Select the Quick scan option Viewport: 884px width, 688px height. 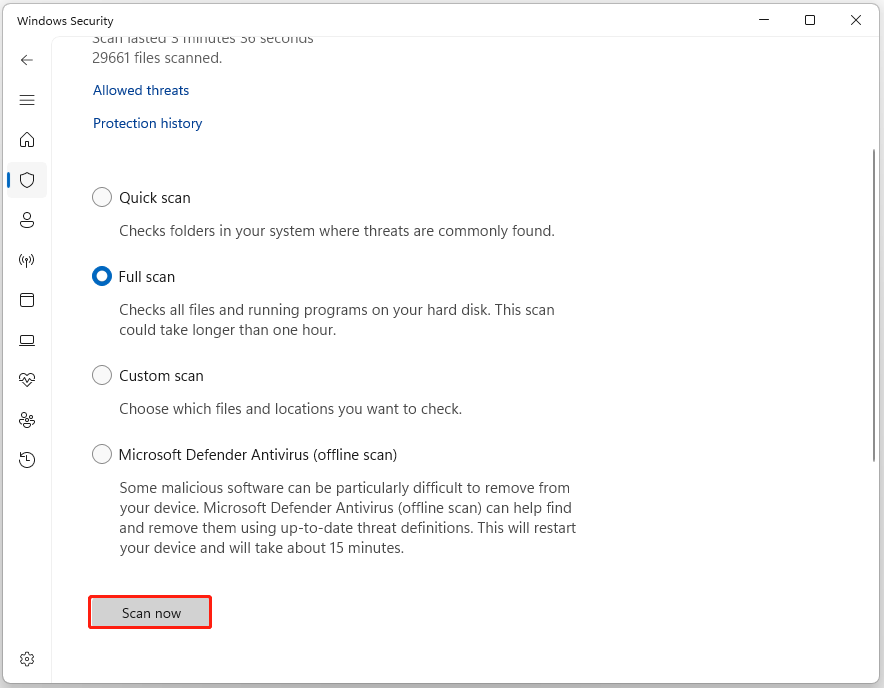pyautogui.click(x=101, y=197)
